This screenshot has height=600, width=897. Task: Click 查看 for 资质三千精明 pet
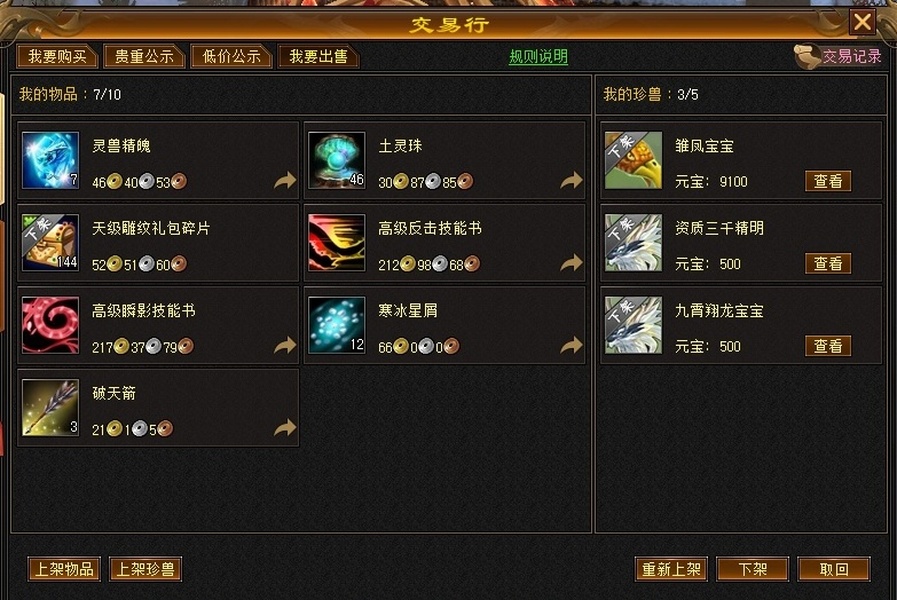(x=828, y=264)
